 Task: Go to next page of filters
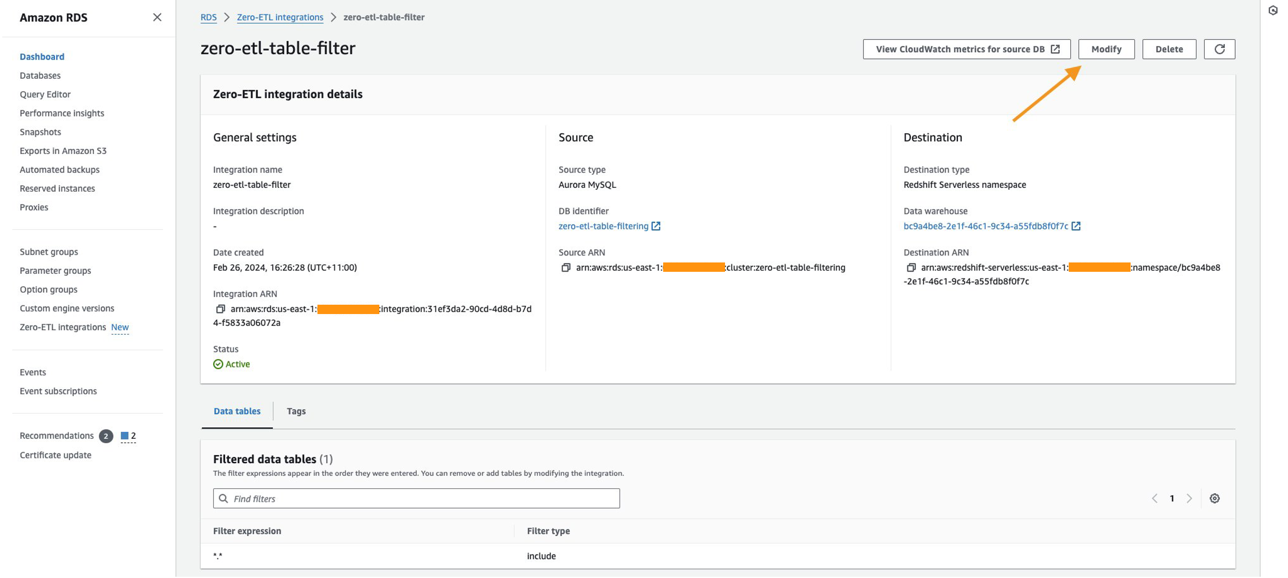tap(1189, 498)
